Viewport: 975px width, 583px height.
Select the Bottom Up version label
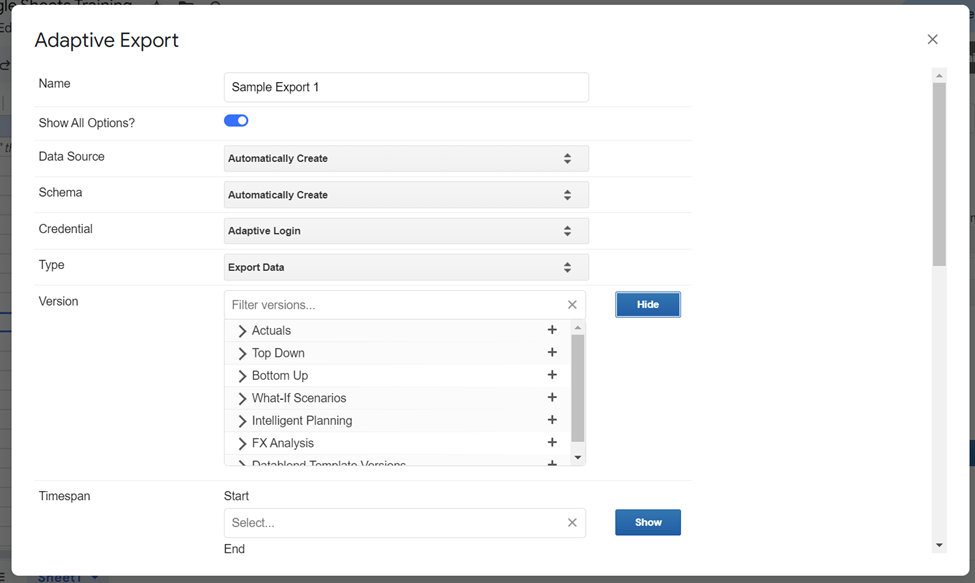click(280, 375)
